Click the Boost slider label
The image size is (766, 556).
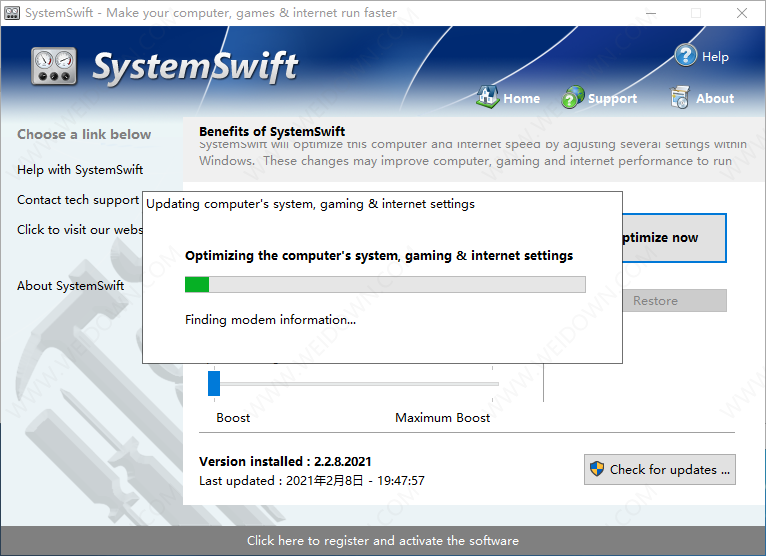[233, 418]
